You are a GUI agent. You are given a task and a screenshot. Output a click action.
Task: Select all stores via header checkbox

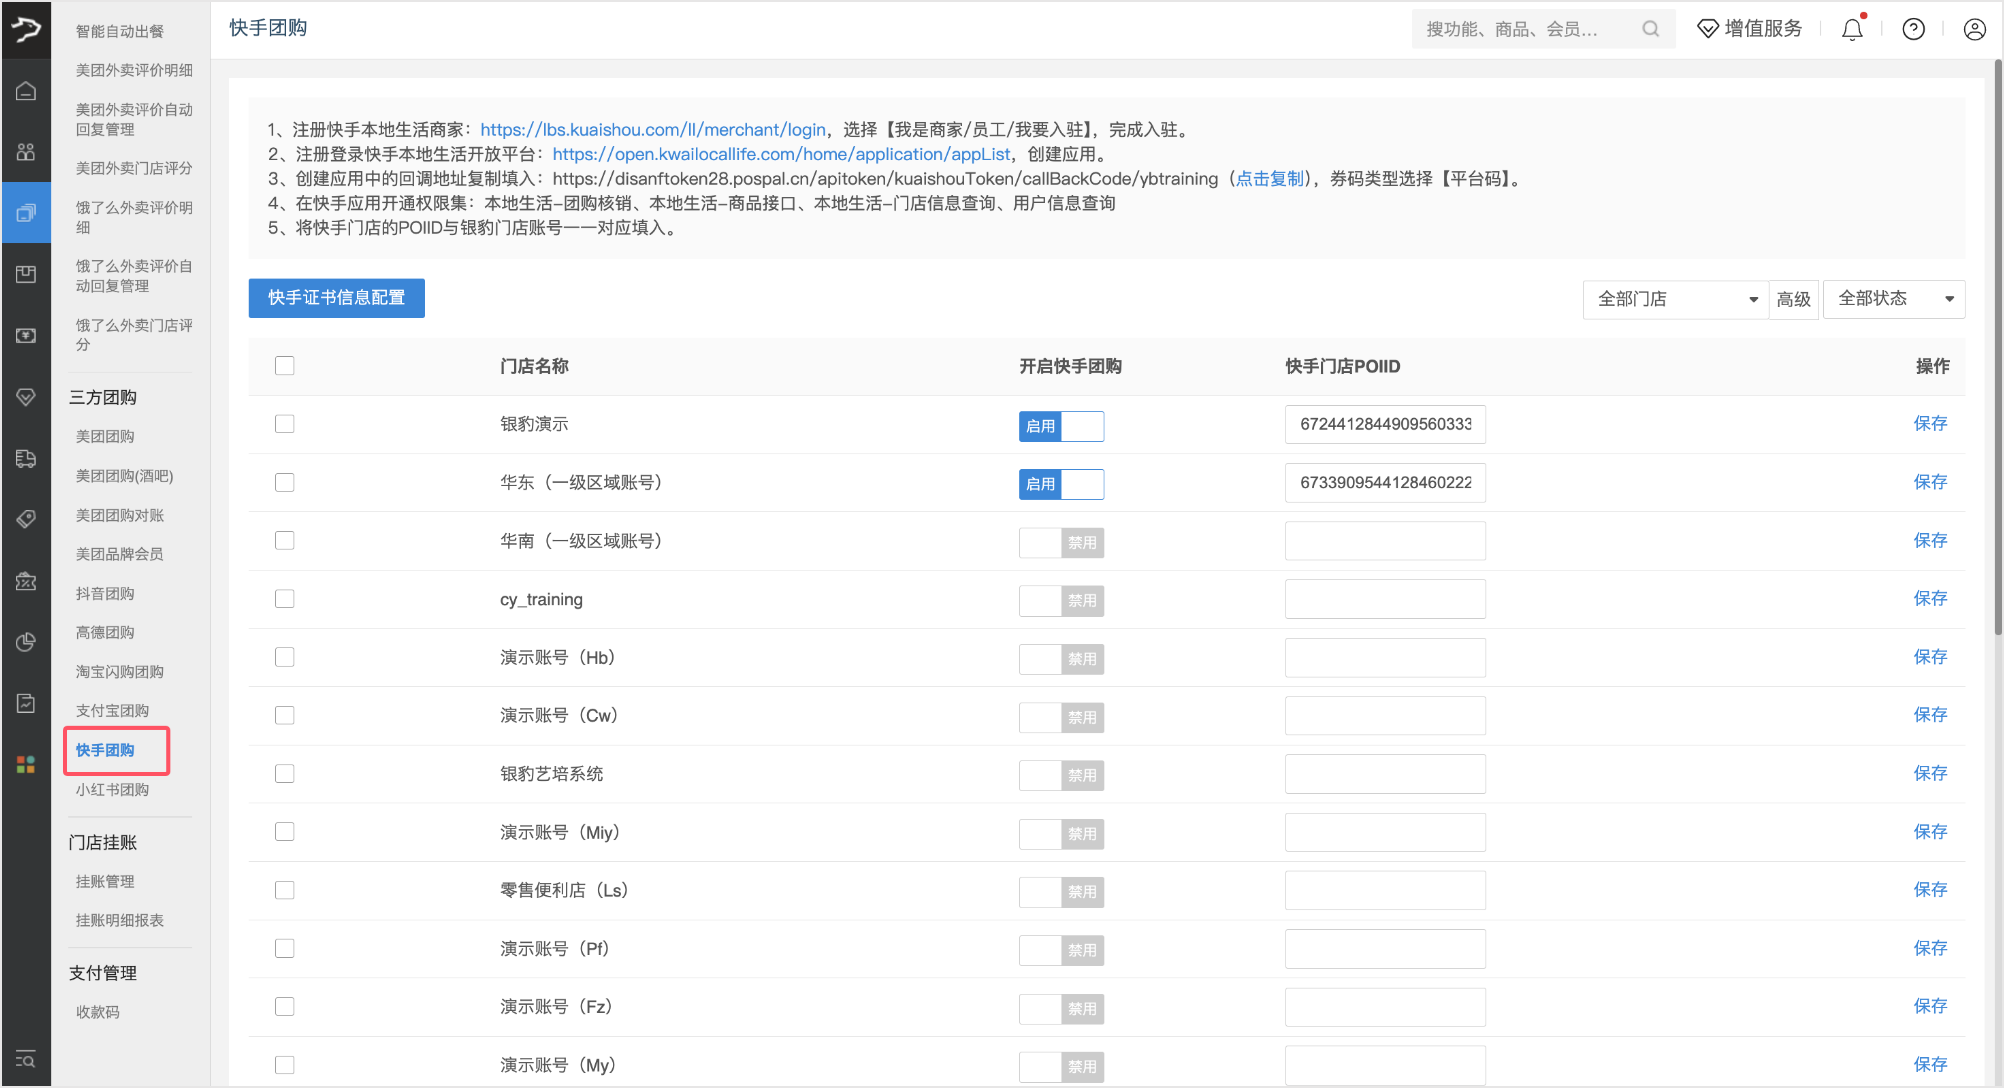coord(285,366)
